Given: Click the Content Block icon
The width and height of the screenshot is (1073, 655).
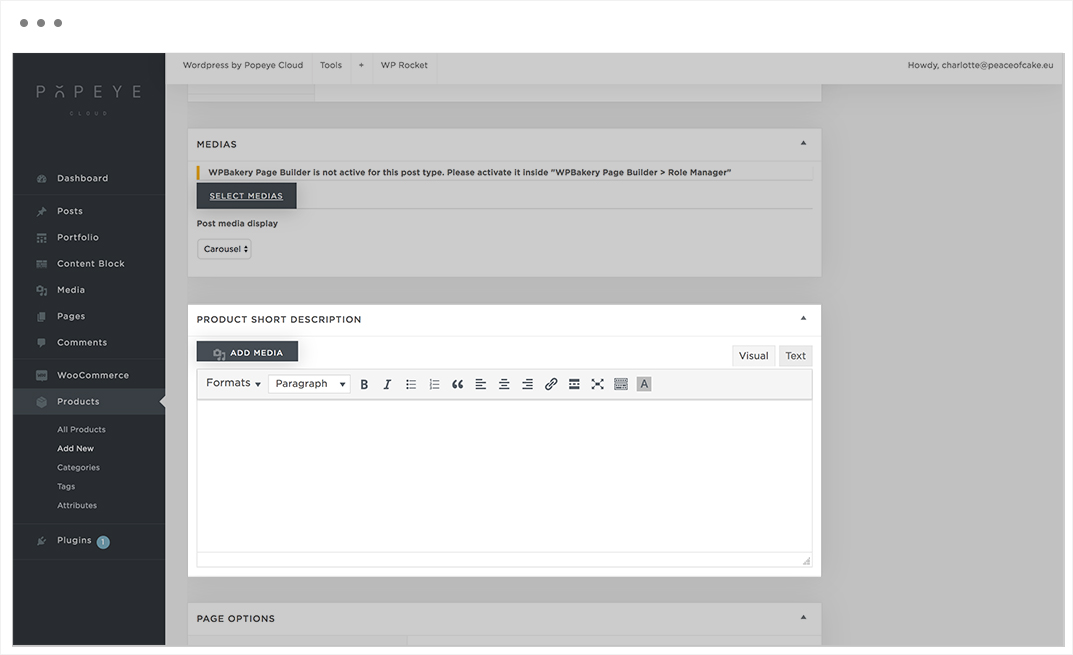Looking at the screenshot, I should [42, 264].
